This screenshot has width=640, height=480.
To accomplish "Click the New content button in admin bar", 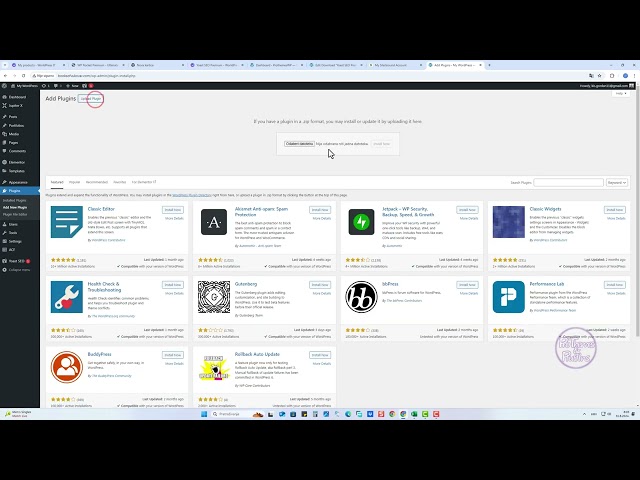I will [72, 86].
